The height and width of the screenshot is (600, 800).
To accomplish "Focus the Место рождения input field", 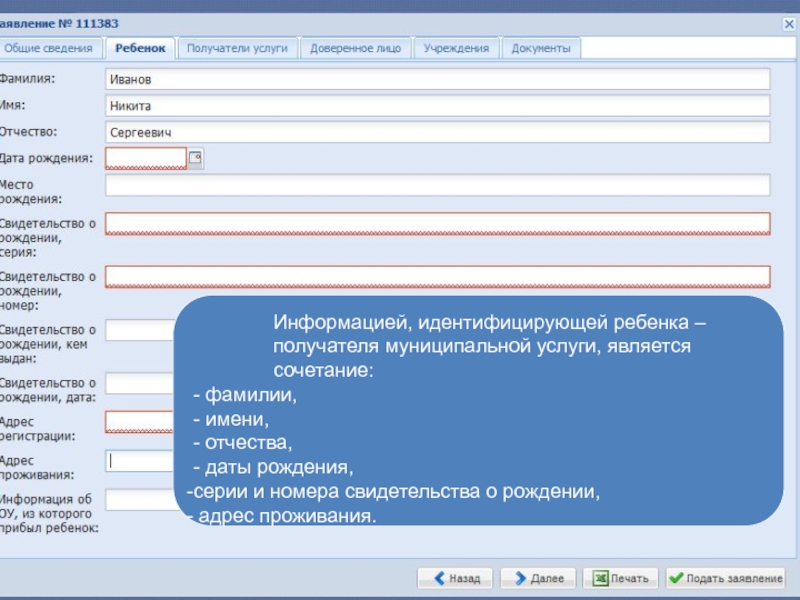I will click(437, 185).
